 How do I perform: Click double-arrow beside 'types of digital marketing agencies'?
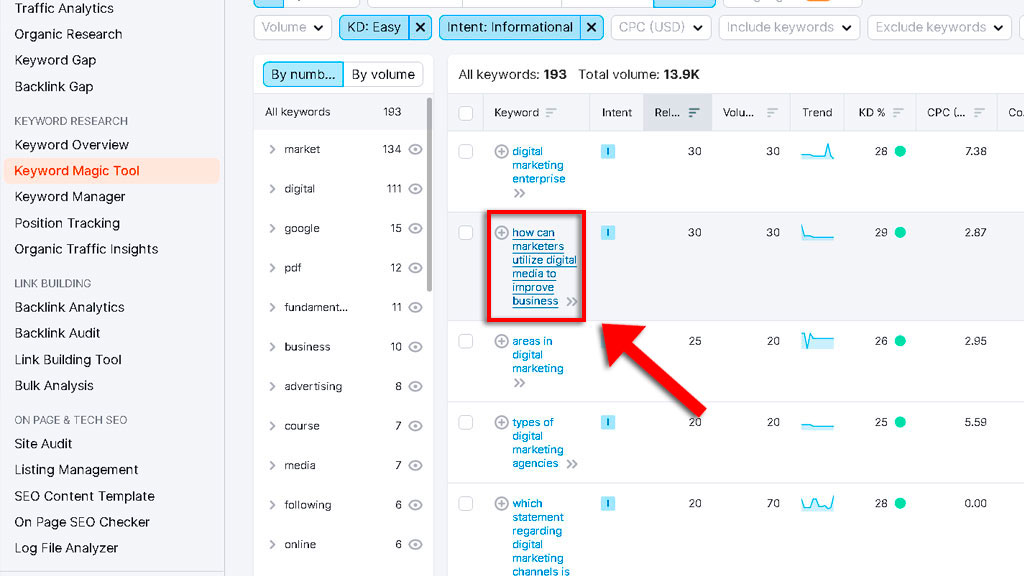[572, 464]
